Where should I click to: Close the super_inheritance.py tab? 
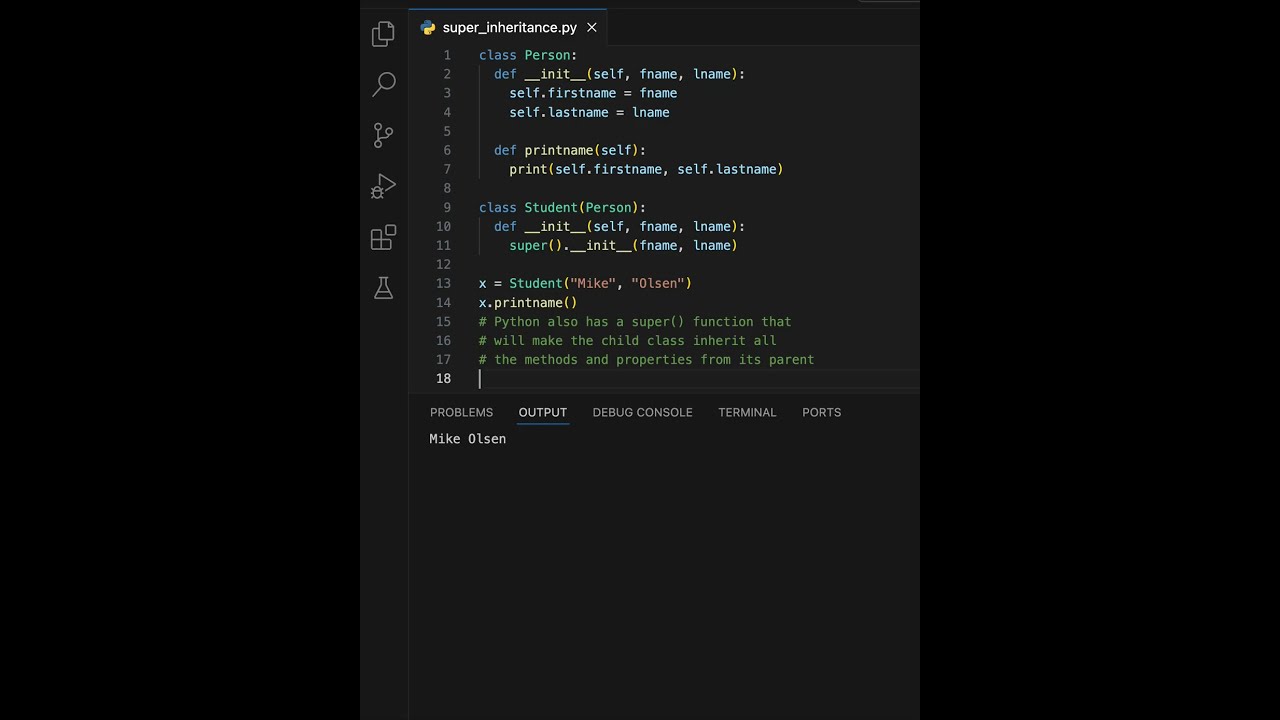pos(592,28)
